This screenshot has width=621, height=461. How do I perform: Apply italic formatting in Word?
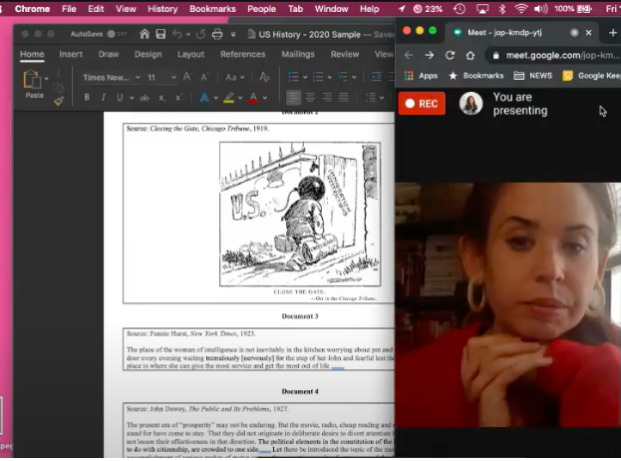tap(103, 98)
